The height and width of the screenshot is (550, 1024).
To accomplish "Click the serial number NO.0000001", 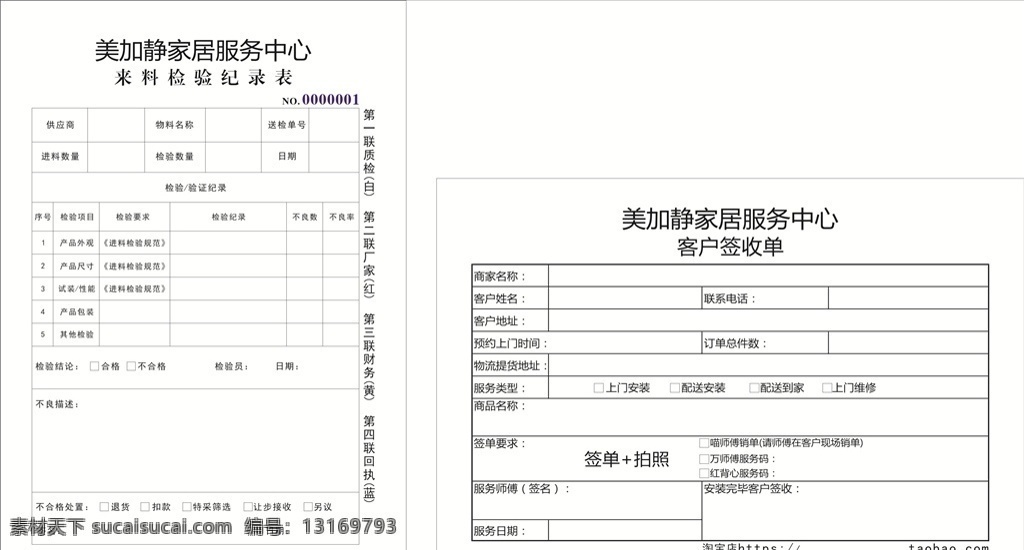I will coord(320,100).
